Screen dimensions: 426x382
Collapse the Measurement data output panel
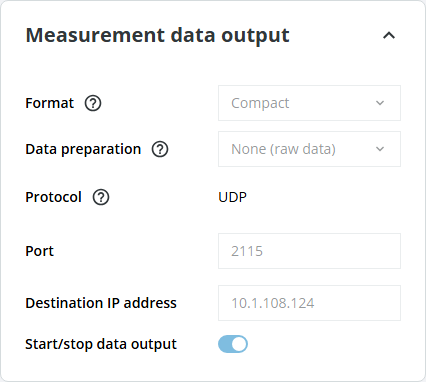(389, 35)
